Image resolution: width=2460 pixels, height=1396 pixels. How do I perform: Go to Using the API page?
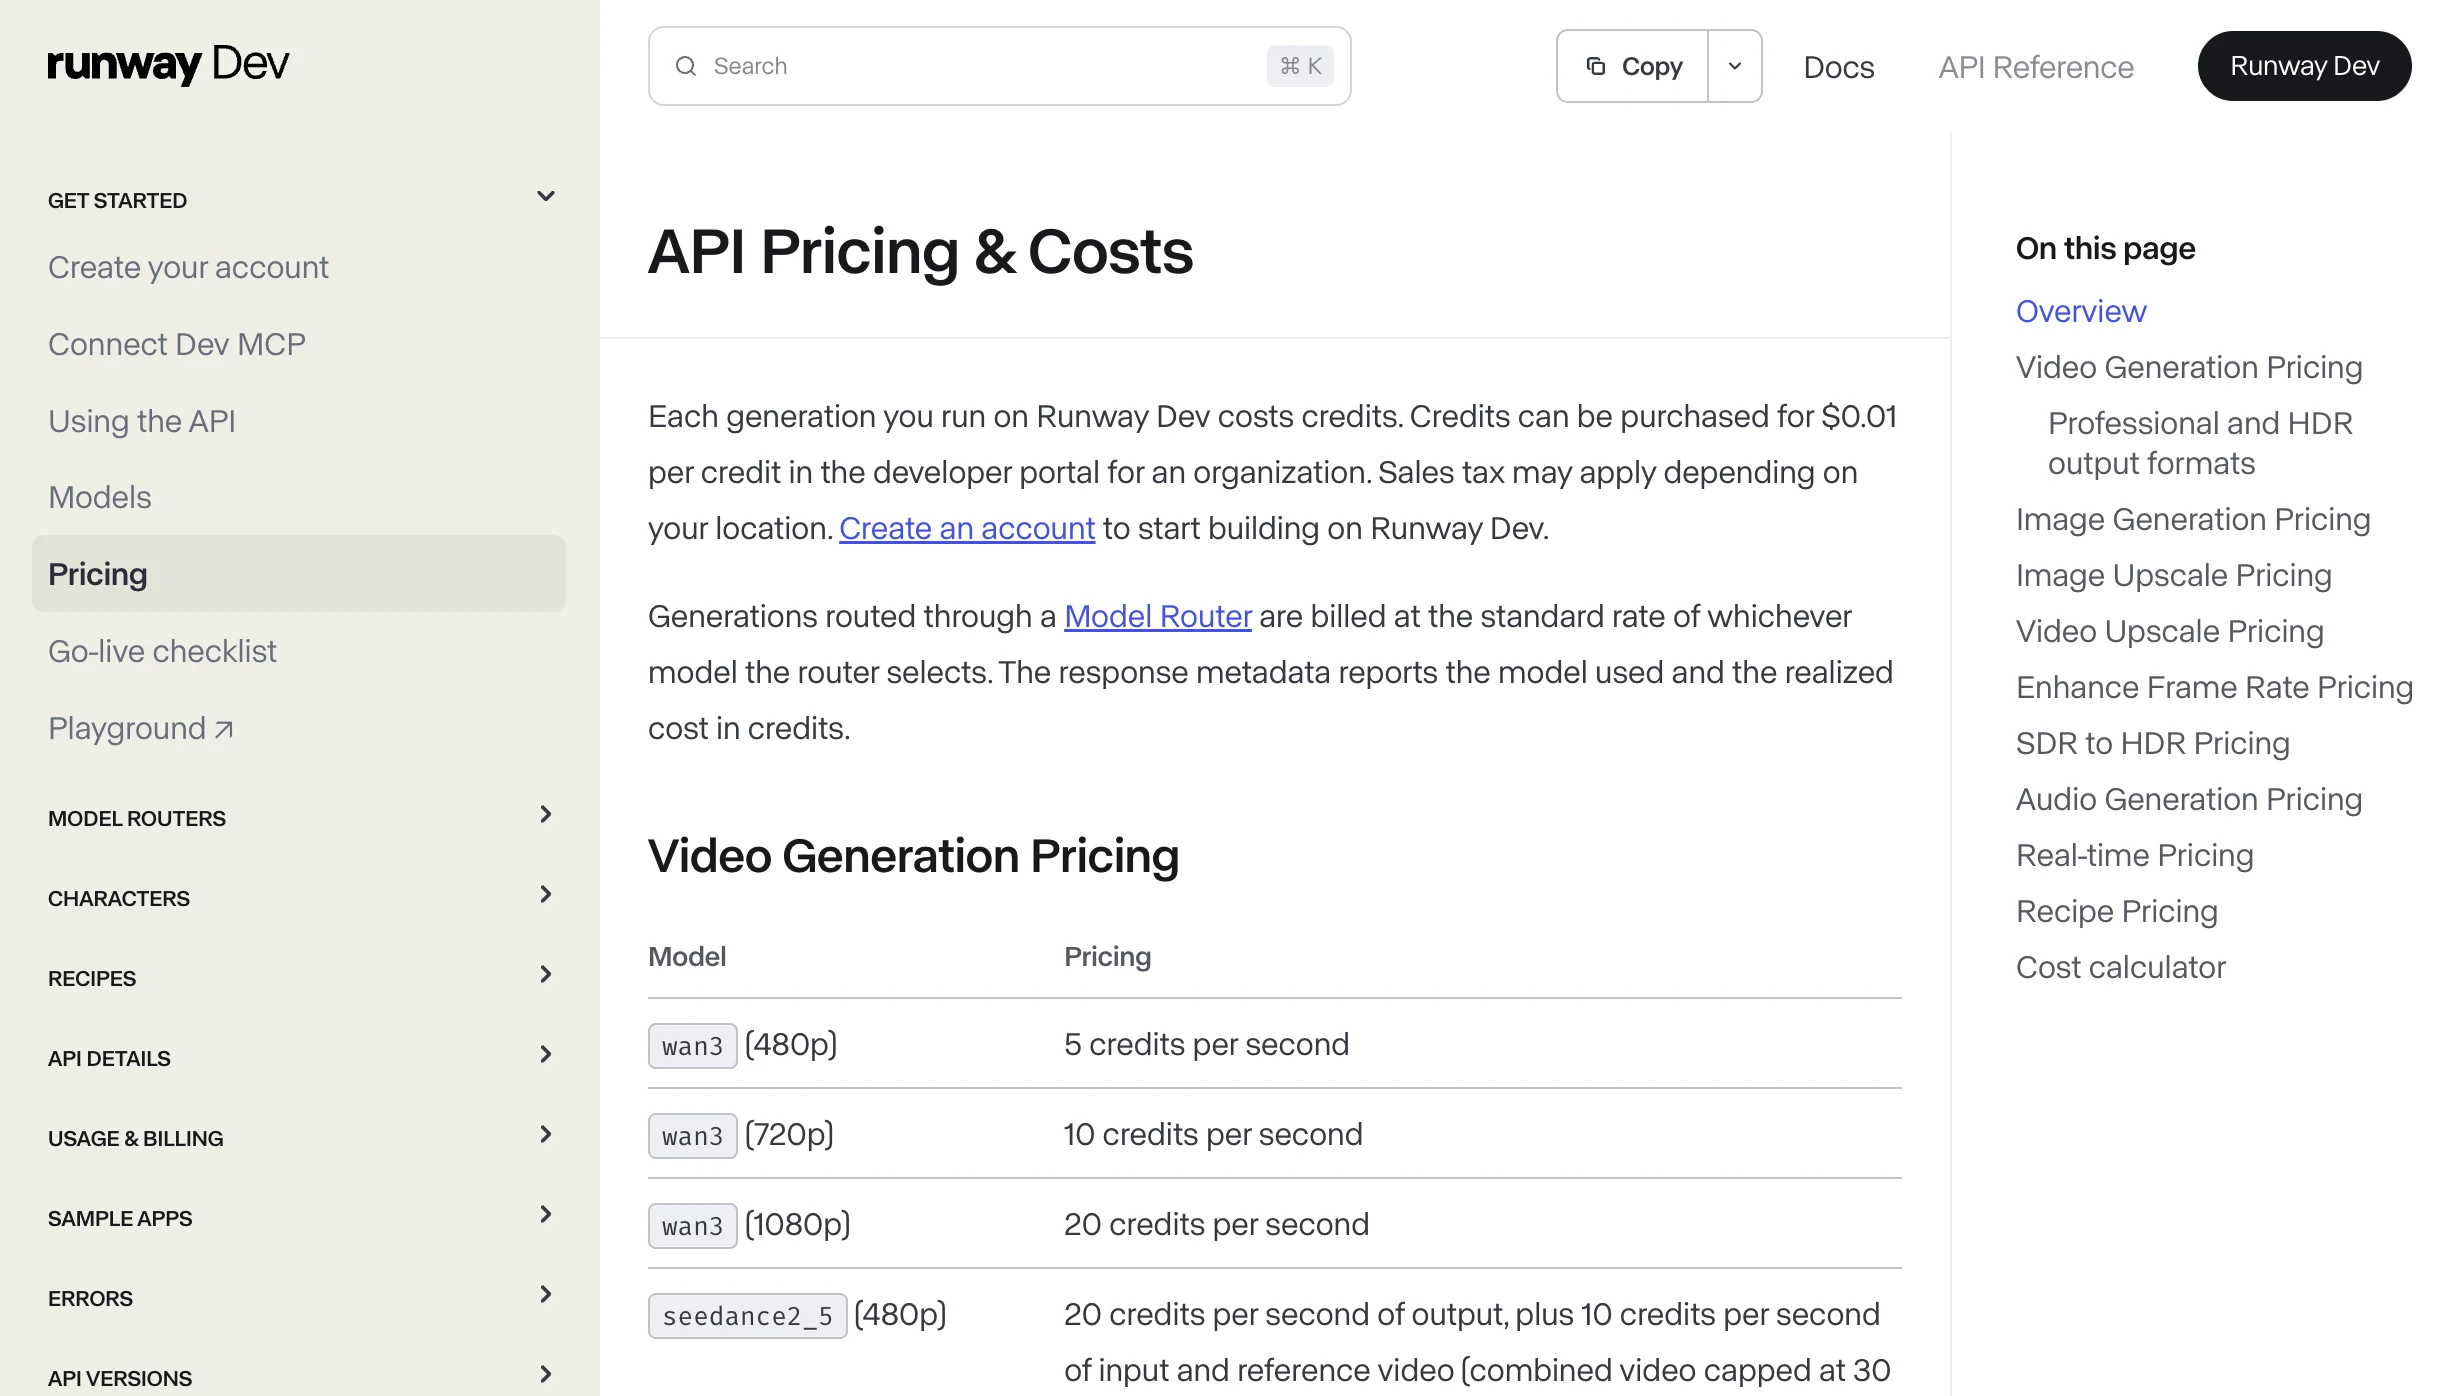(x=142, y=421)
